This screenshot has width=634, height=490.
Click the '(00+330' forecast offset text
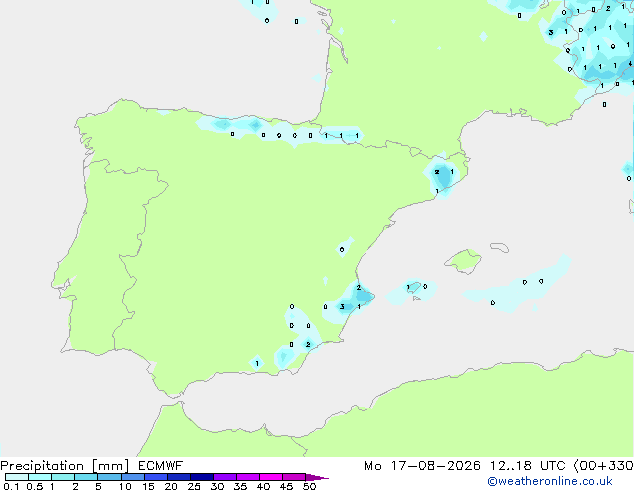[604, 466]
